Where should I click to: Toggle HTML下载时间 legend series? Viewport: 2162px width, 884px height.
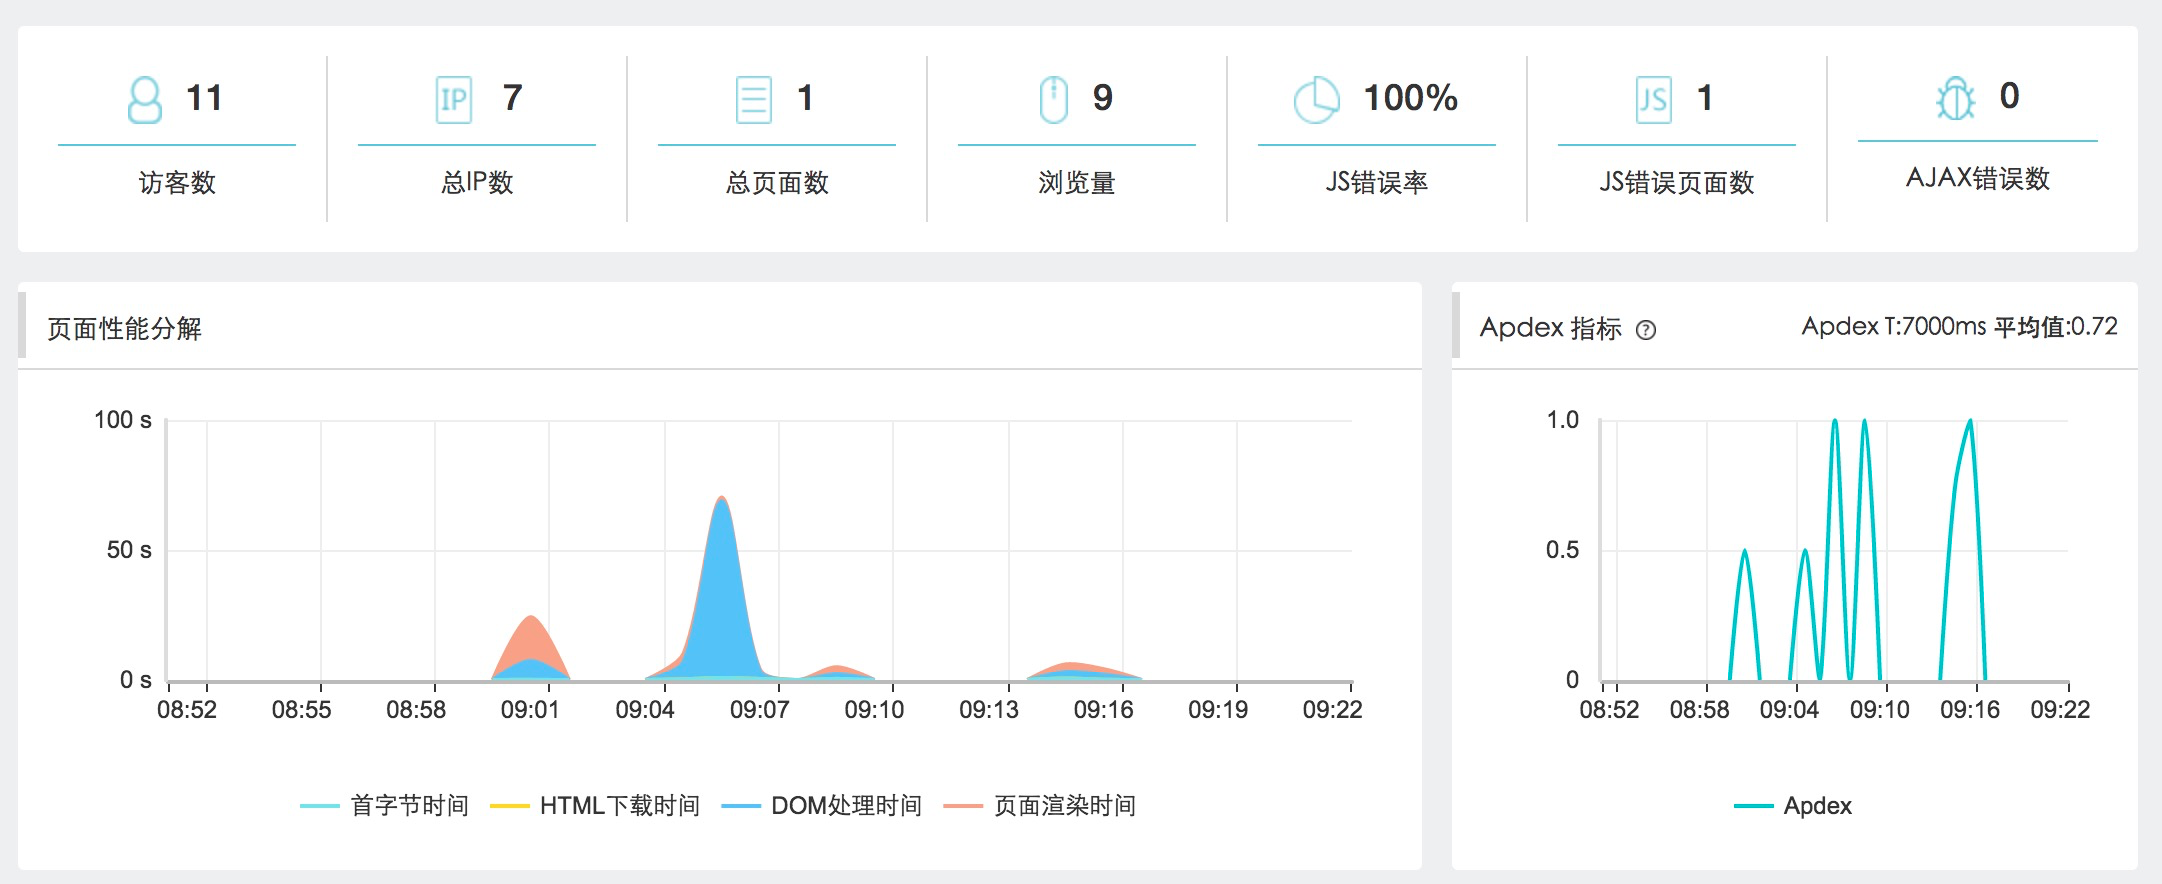(595, 806)
